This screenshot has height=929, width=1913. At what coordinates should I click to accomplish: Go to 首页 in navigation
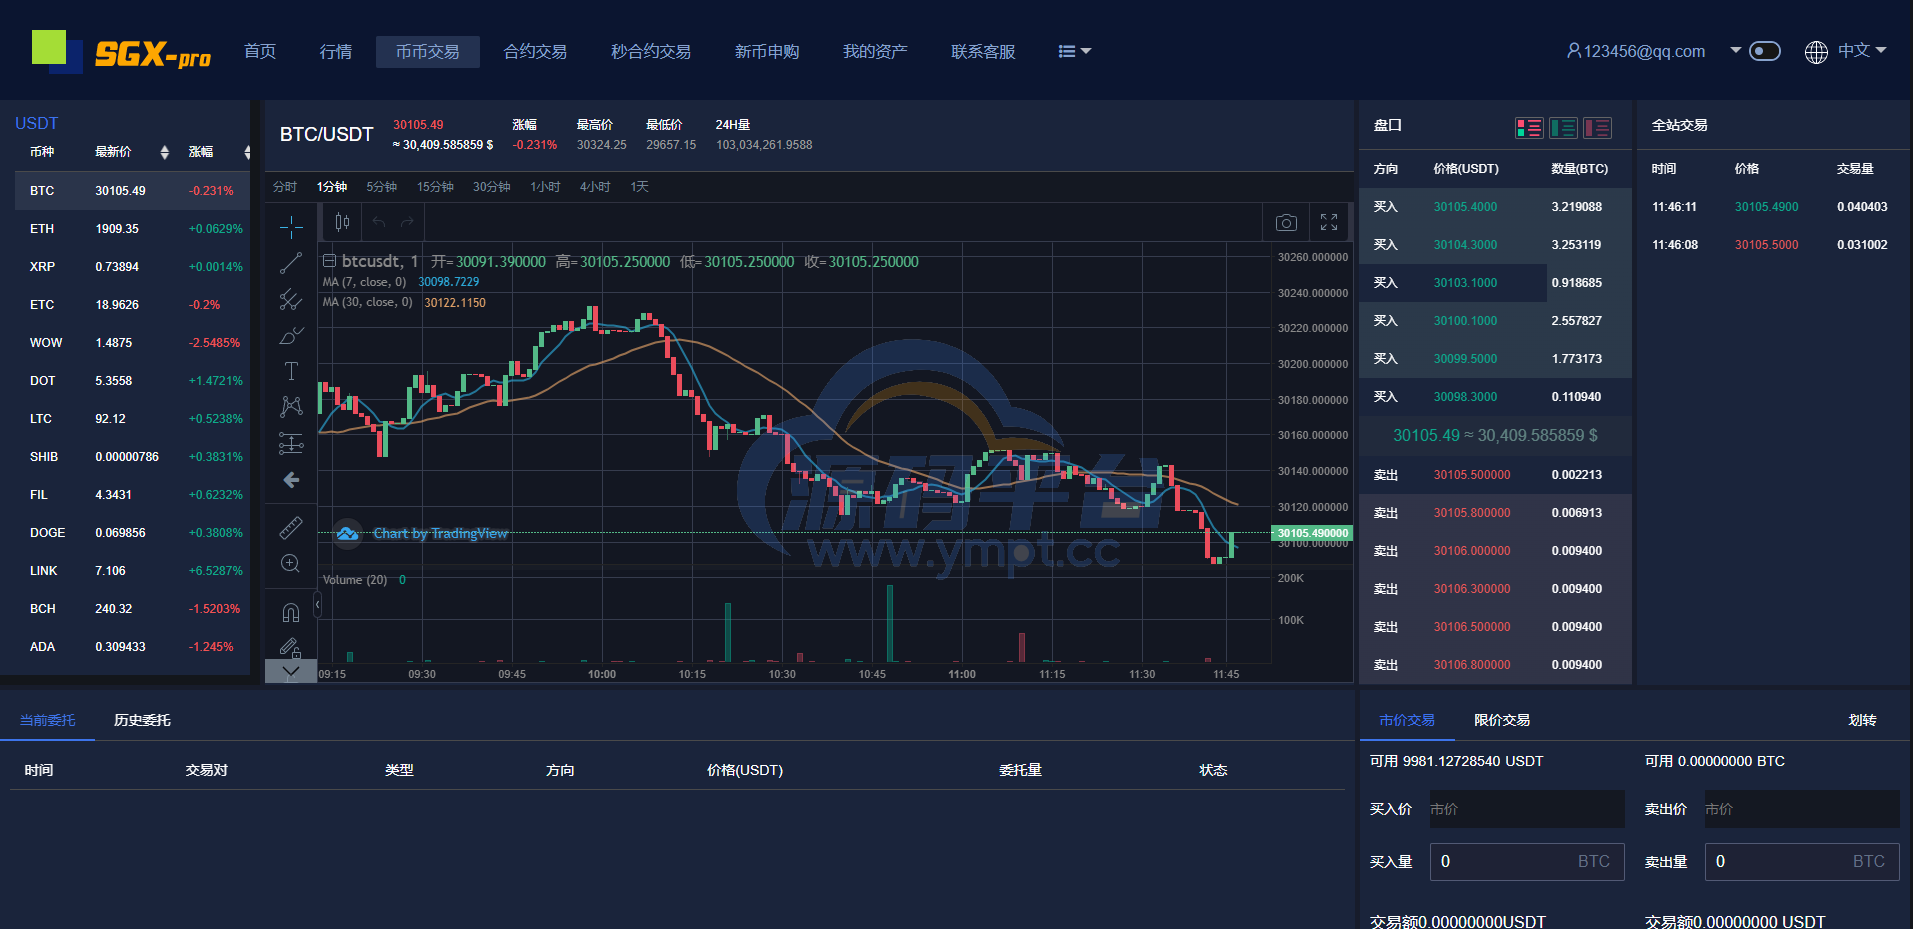tap(260, 51)
